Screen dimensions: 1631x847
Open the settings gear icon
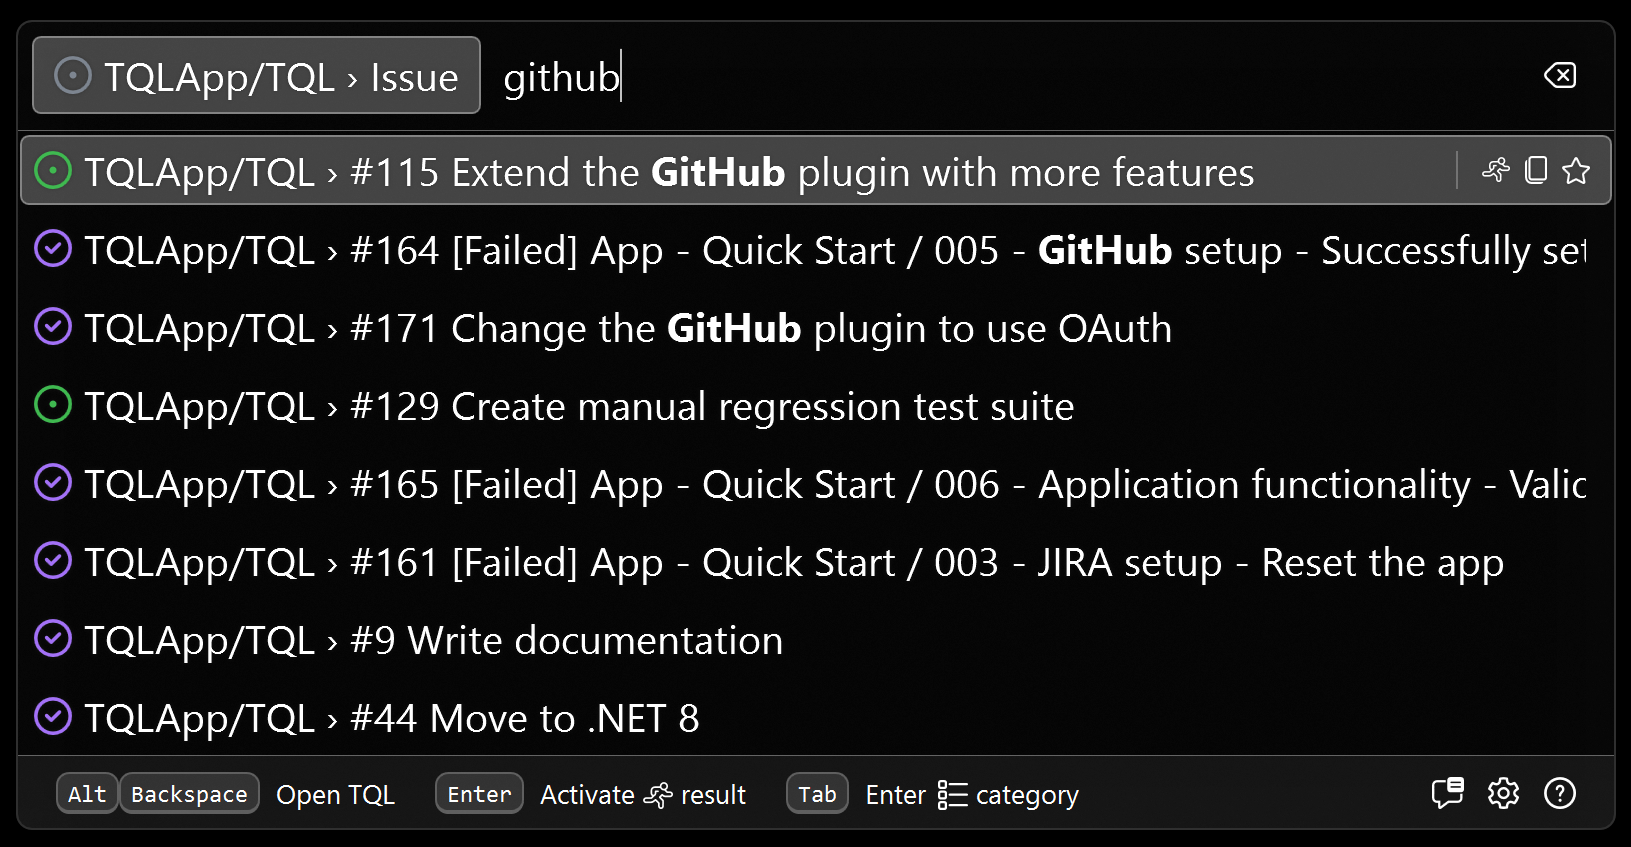(x=1503, y=794)
